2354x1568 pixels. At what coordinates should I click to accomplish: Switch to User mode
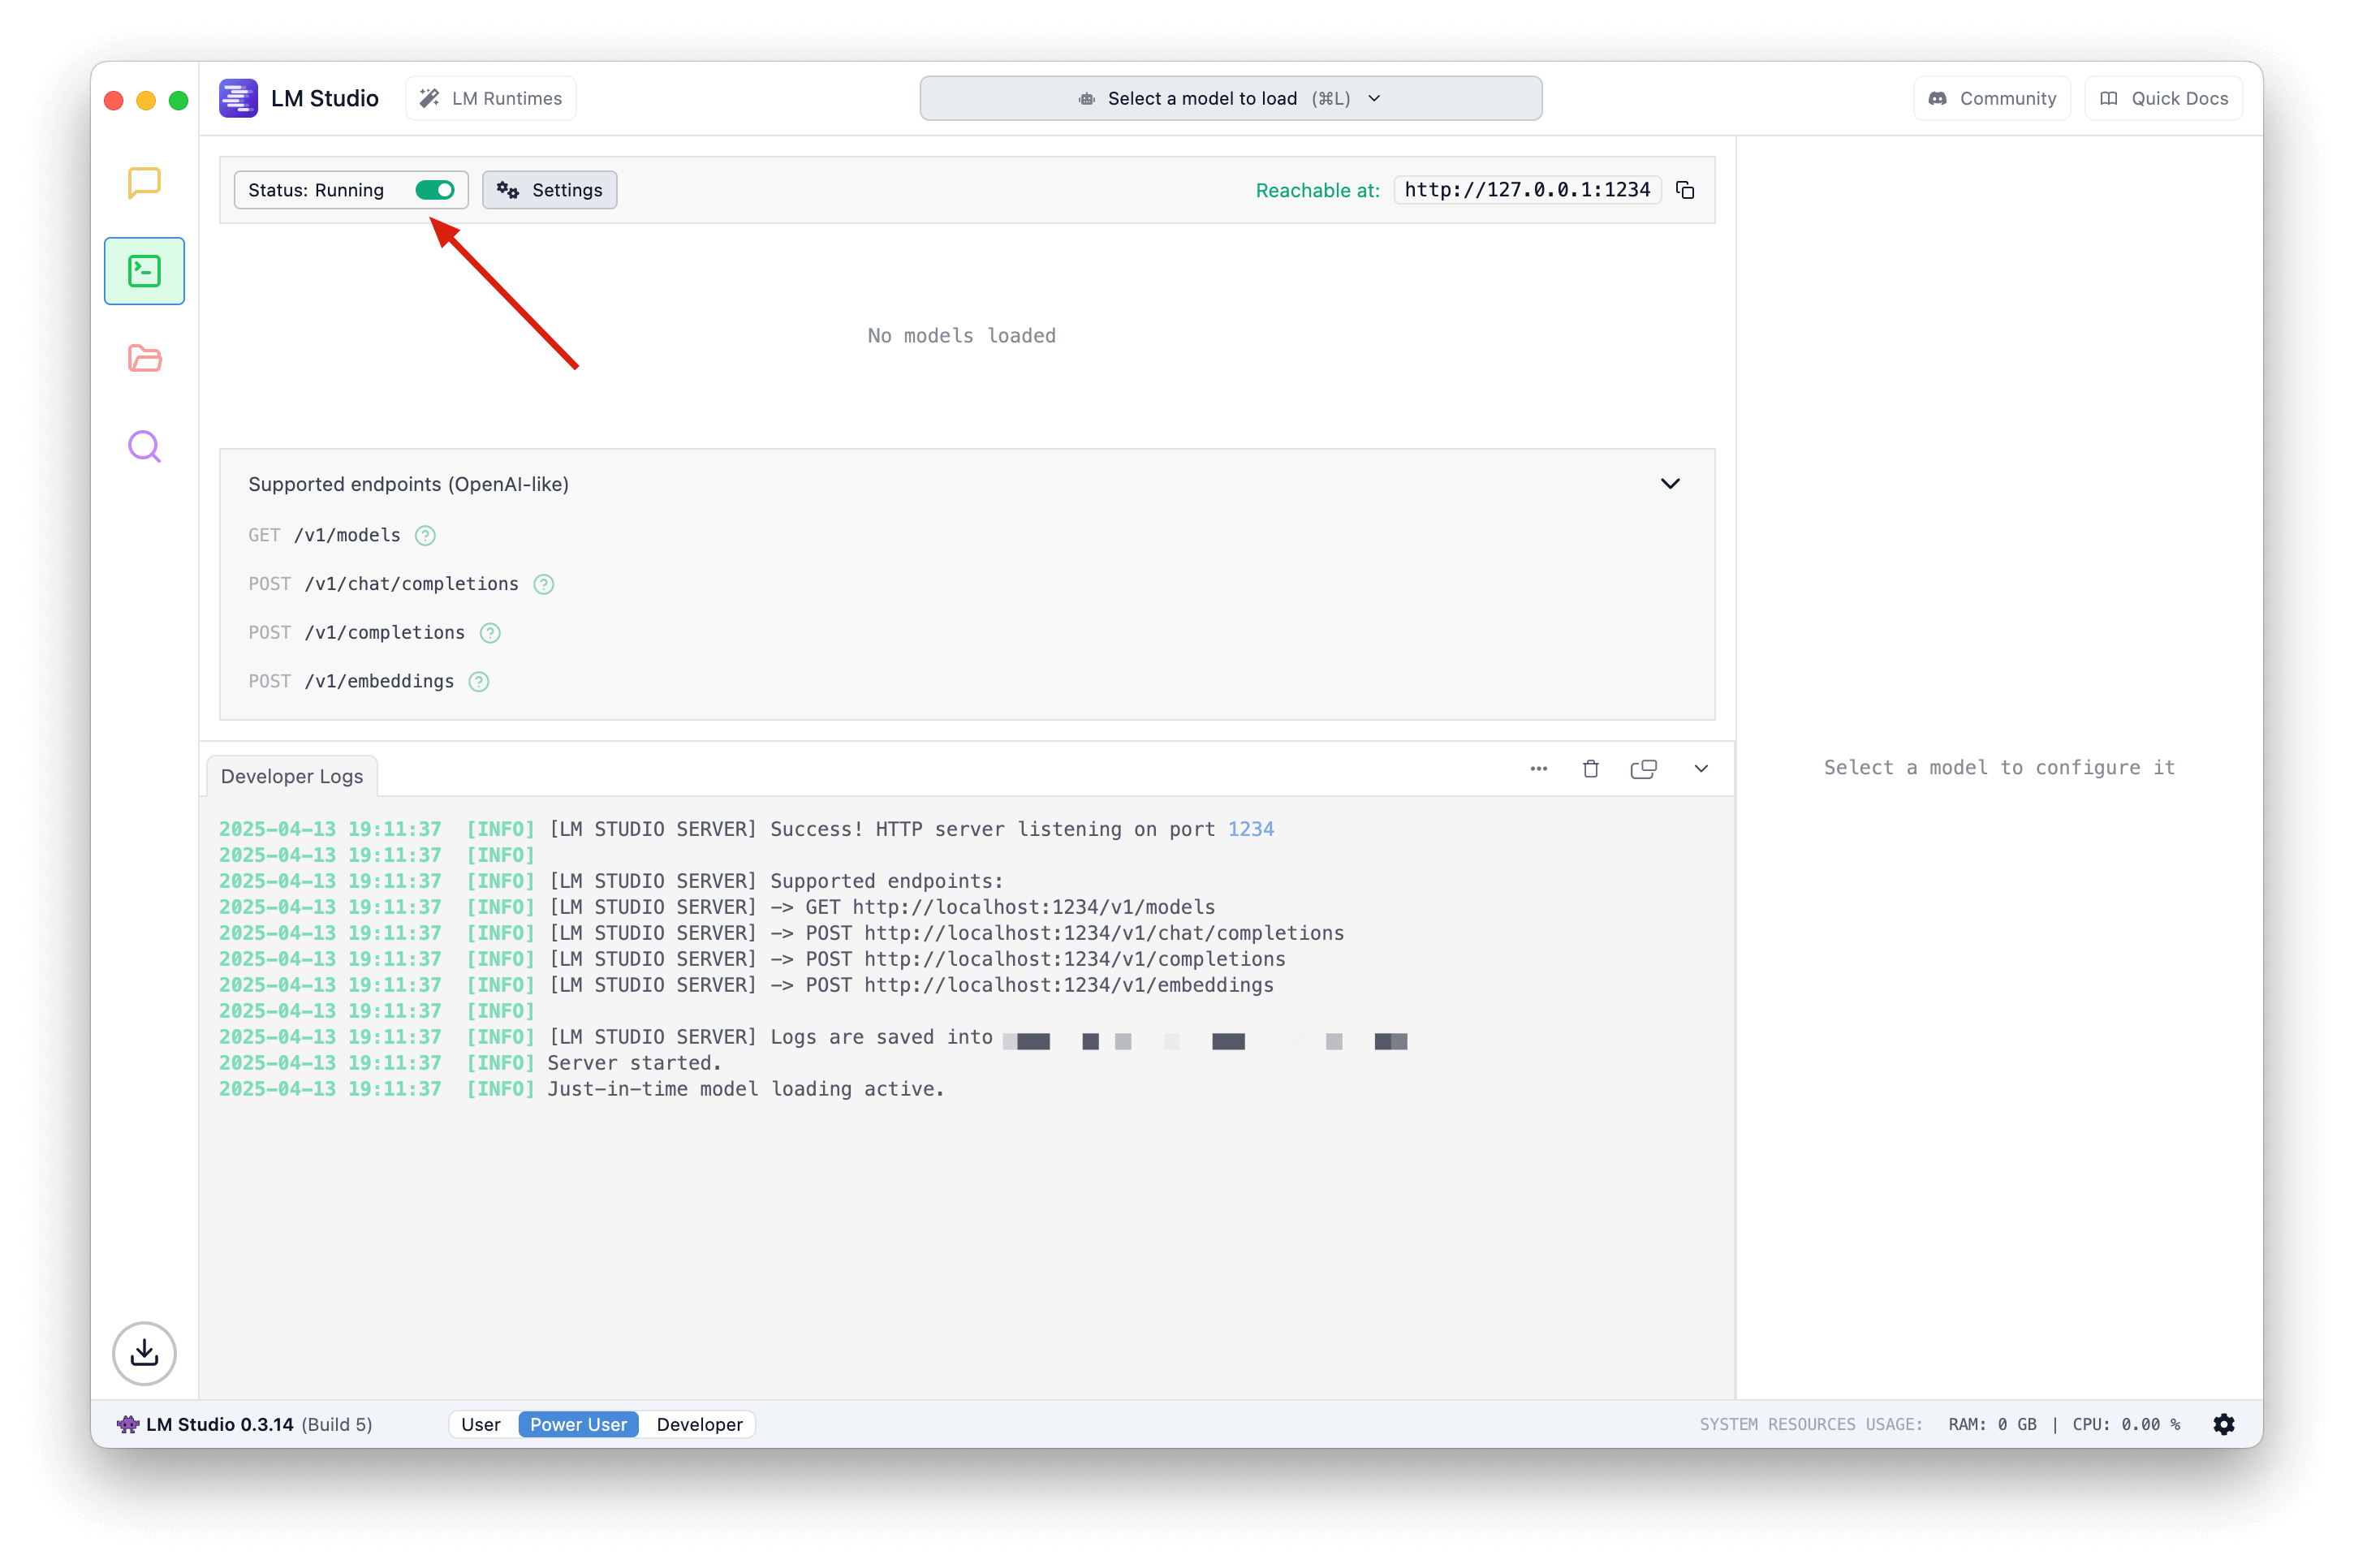pos(480,1424)
